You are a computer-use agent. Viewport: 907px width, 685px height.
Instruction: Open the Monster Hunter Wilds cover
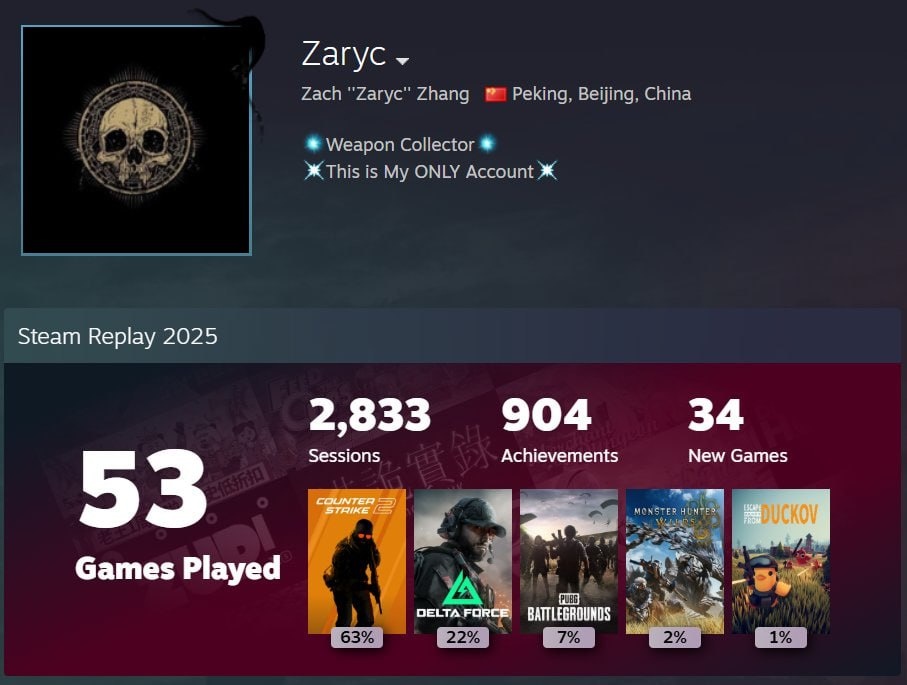click(x=674, y=561)
